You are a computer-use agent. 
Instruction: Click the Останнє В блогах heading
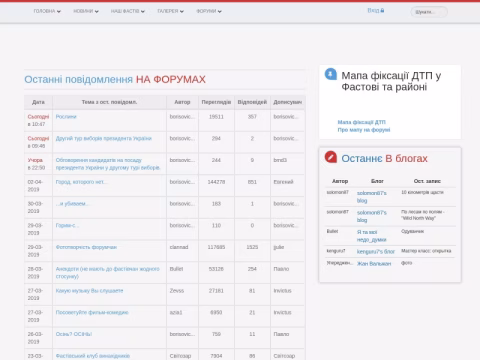point(384,158)
